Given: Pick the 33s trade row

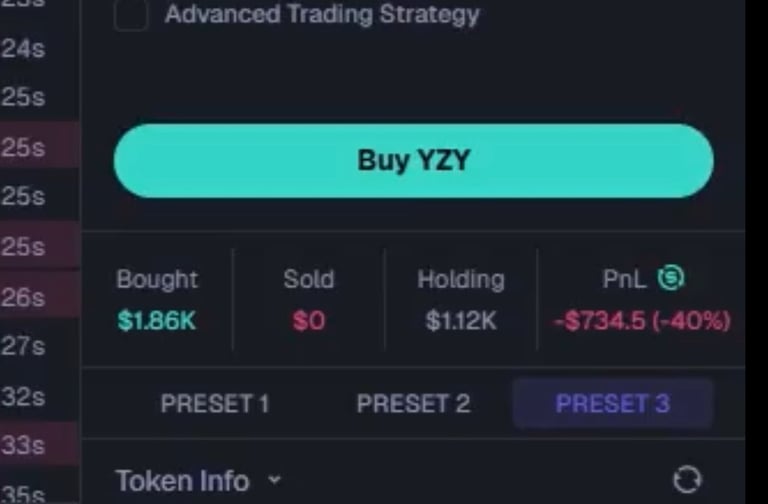Looking at the screenshot, I should coord(23,444).
